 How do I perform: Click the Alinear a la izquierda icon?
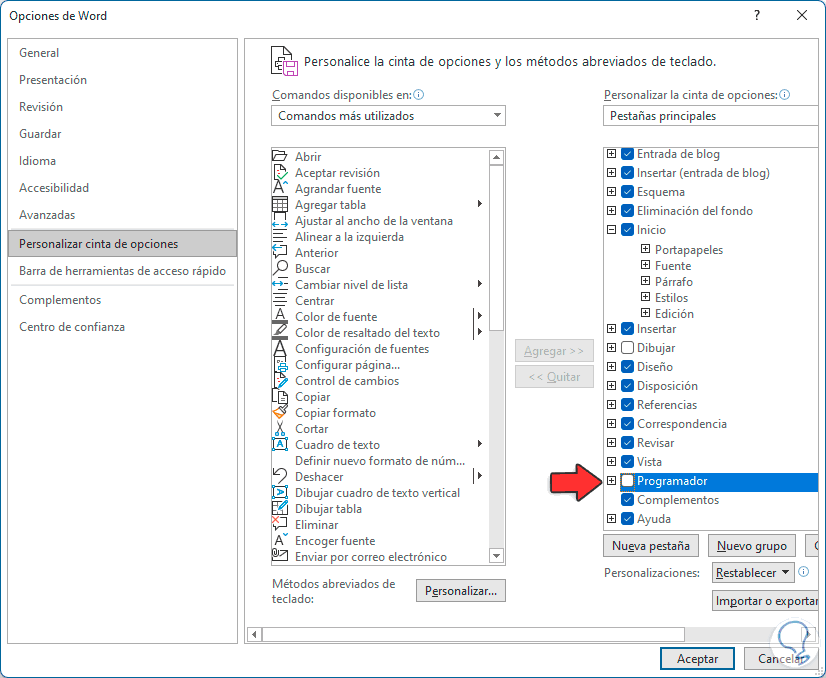[x=280, y=237]
